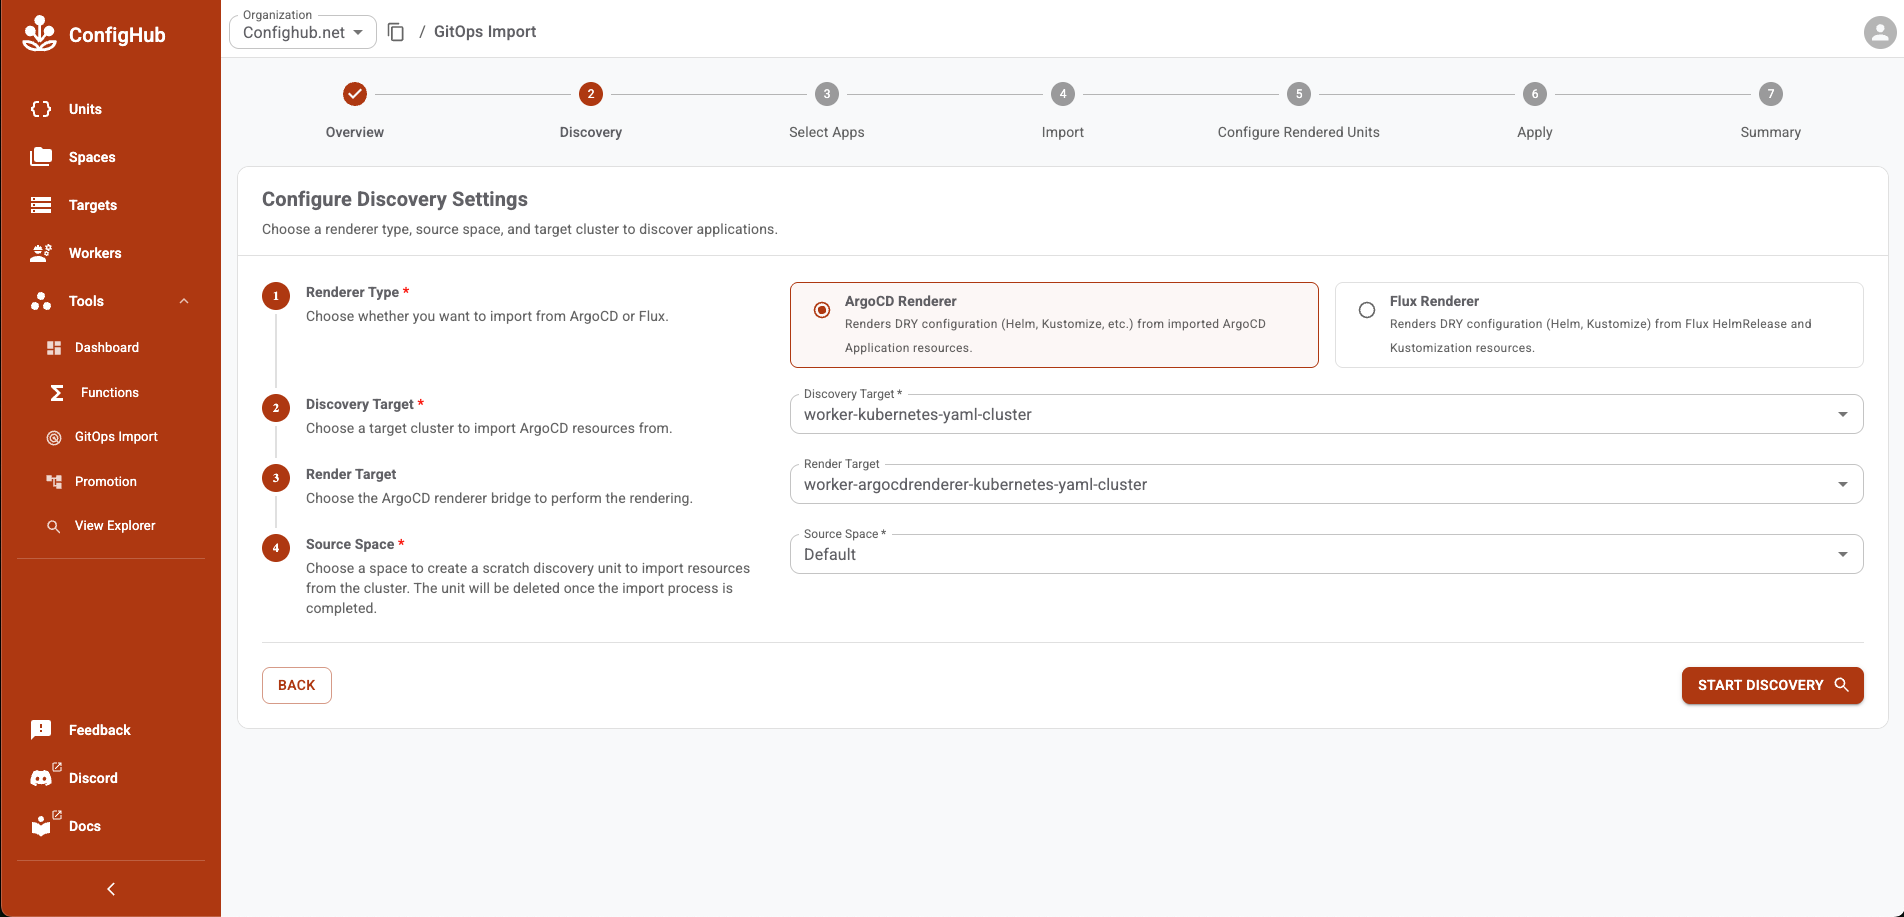
Task: Go to Spaces in the sidebar
Action: (x=92, y=157)
